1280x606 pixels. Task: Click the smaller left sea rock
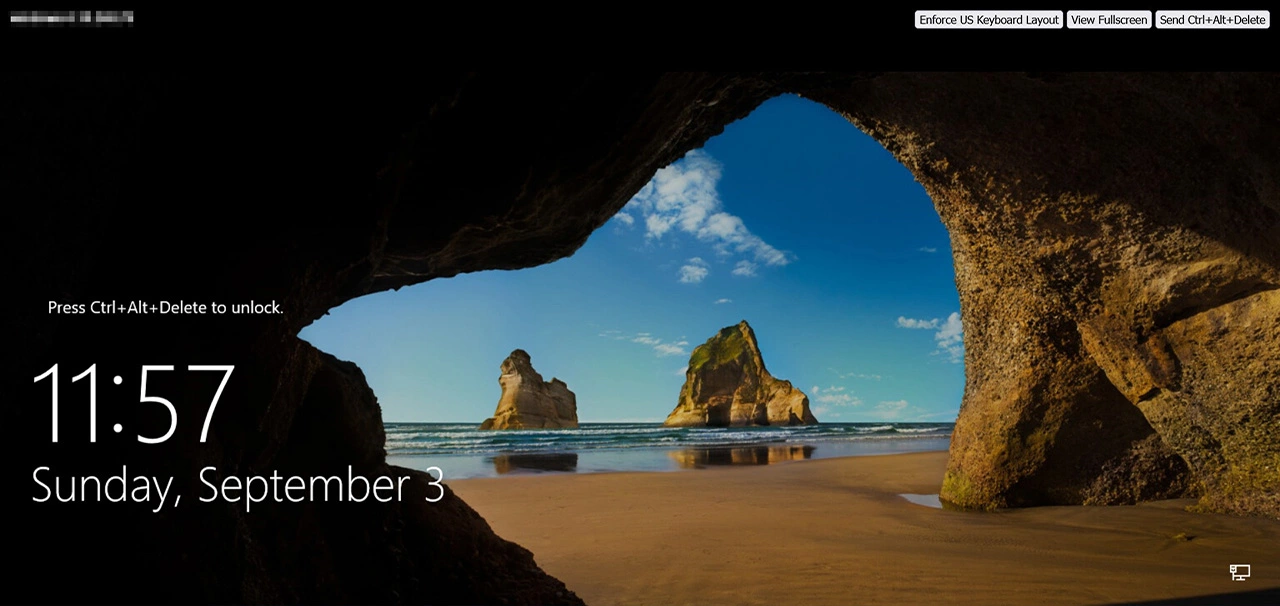pos(530,394)
